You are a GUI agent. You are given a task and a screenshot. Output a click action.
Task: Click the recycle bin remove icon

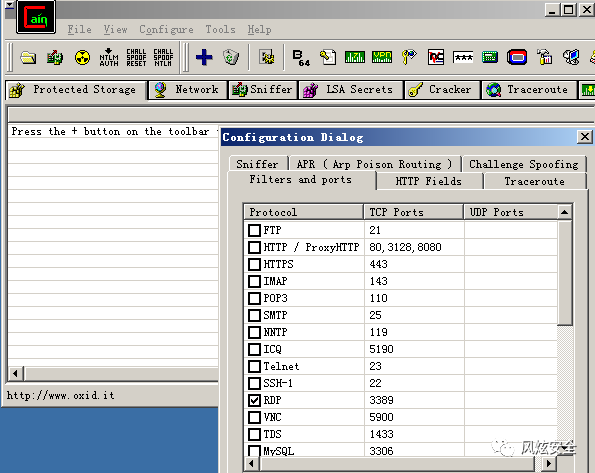click(x=231, y=58)
